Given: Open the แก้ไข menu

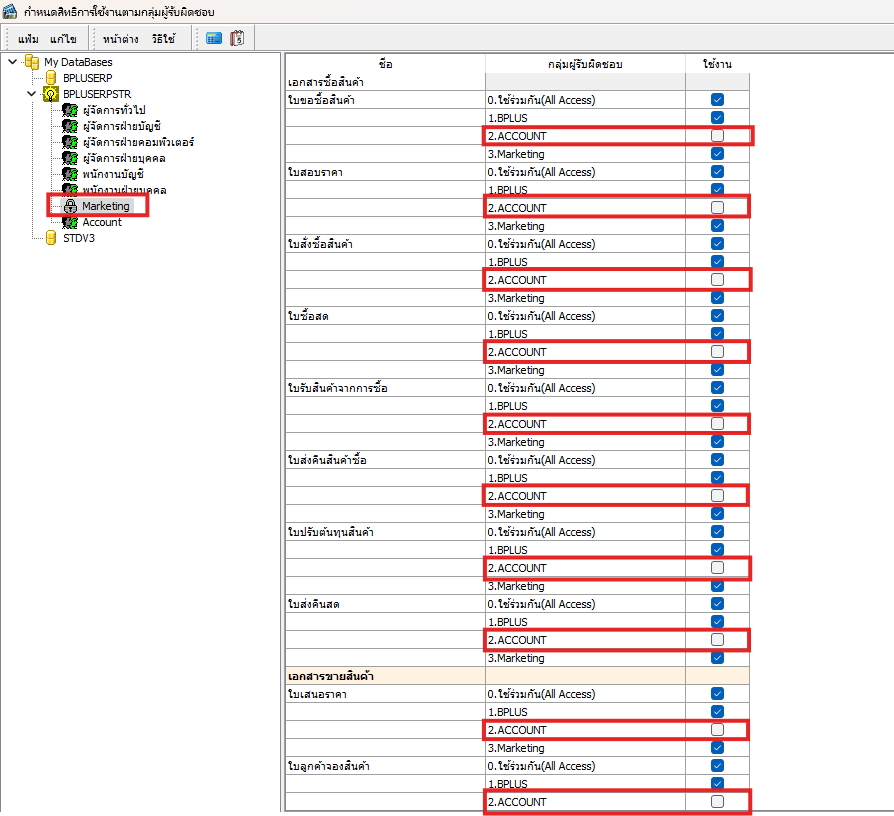Looking at the screenshot, I should 63,39.
